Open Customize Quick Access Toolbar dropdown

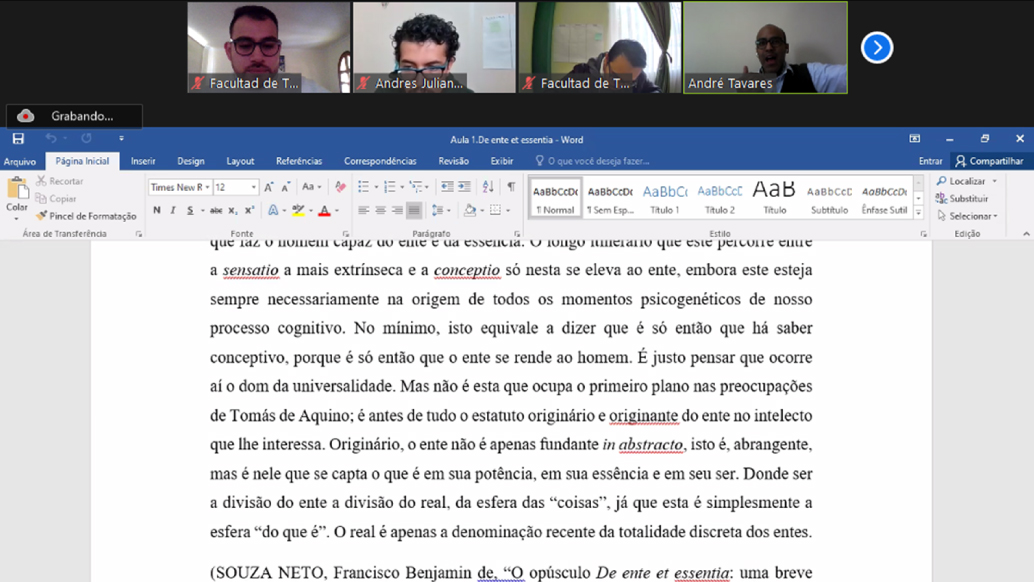(x=121, y=138)
